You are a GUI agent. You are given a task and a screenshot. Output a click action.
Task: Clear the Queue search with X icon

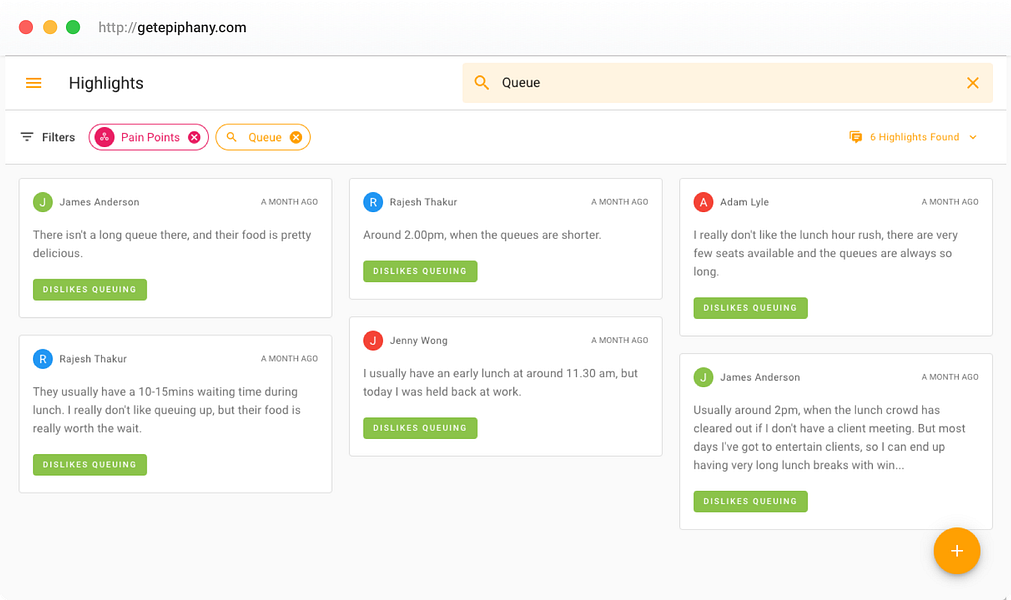(x=972, y=82)
